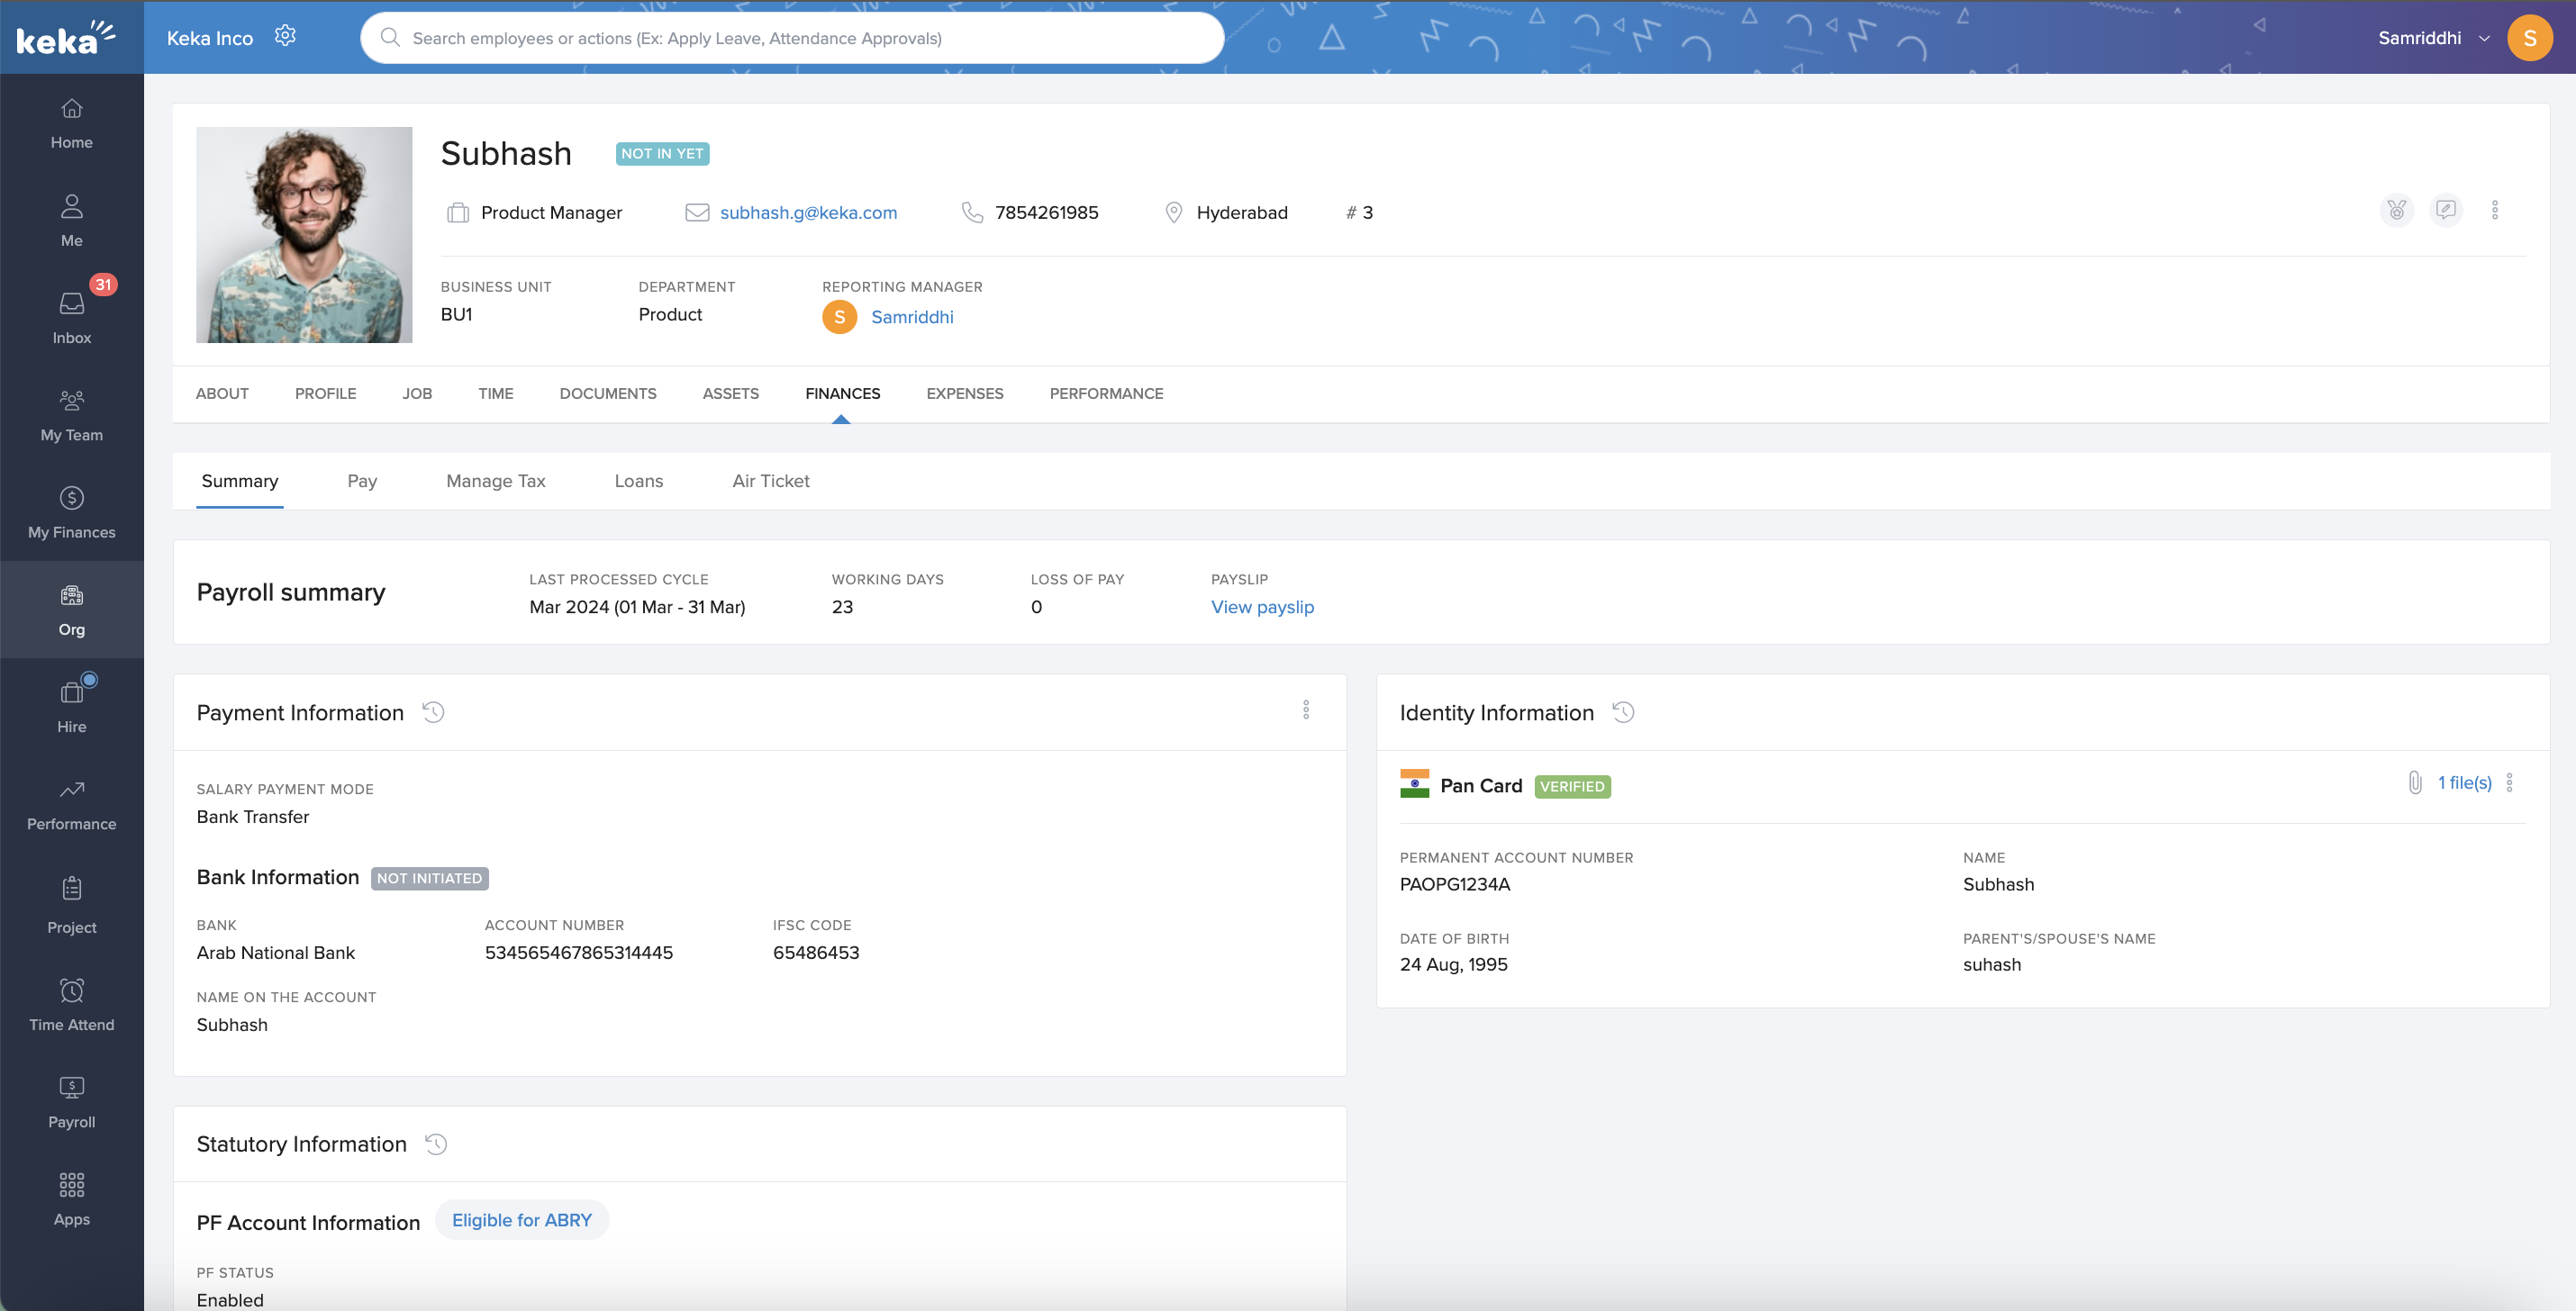Screen dimensions: 2576x1311
Task: Open Pan Card options kebab menu
Action: coord(2509,783)
